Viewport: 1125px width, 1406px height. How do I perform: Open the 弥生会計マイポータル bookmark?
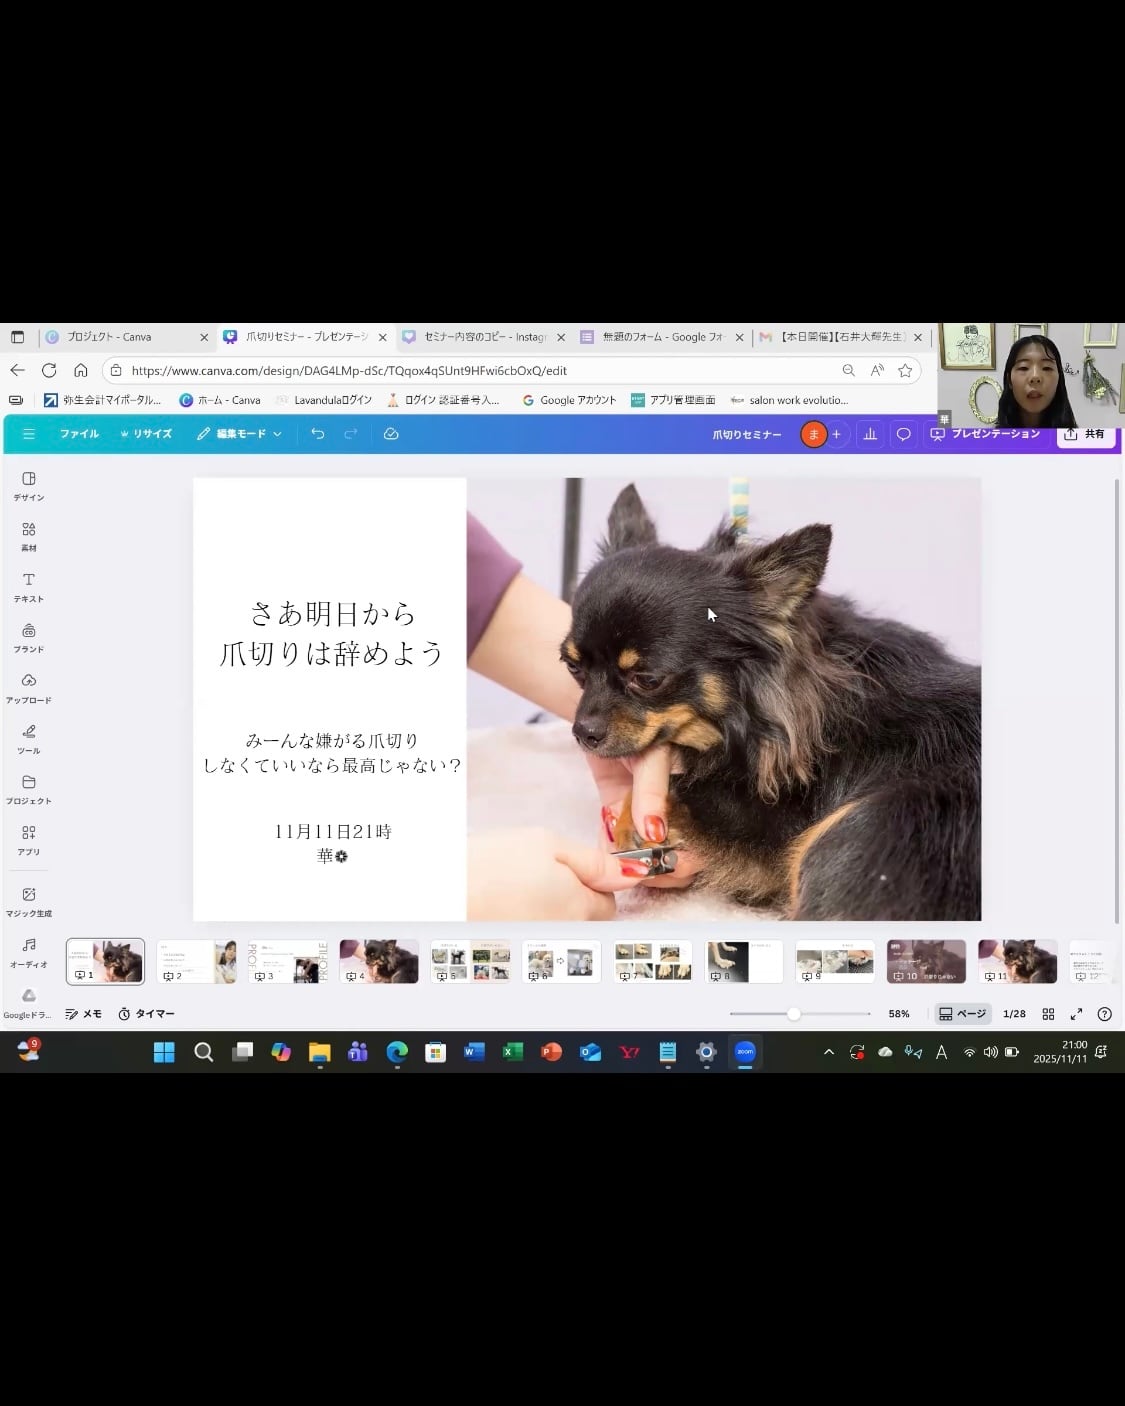point(102,400)
